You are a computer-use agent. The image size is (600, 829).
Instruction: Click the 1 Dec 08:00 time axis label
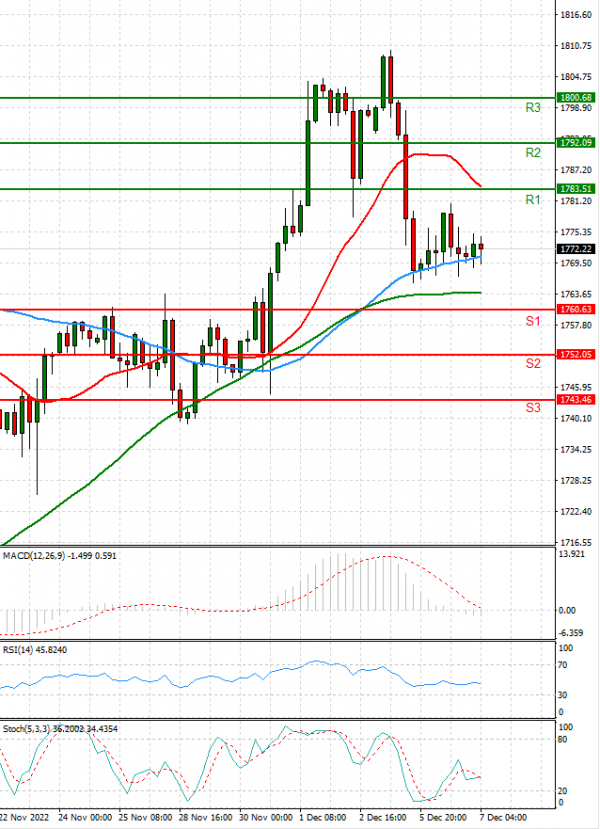(323, 817)
